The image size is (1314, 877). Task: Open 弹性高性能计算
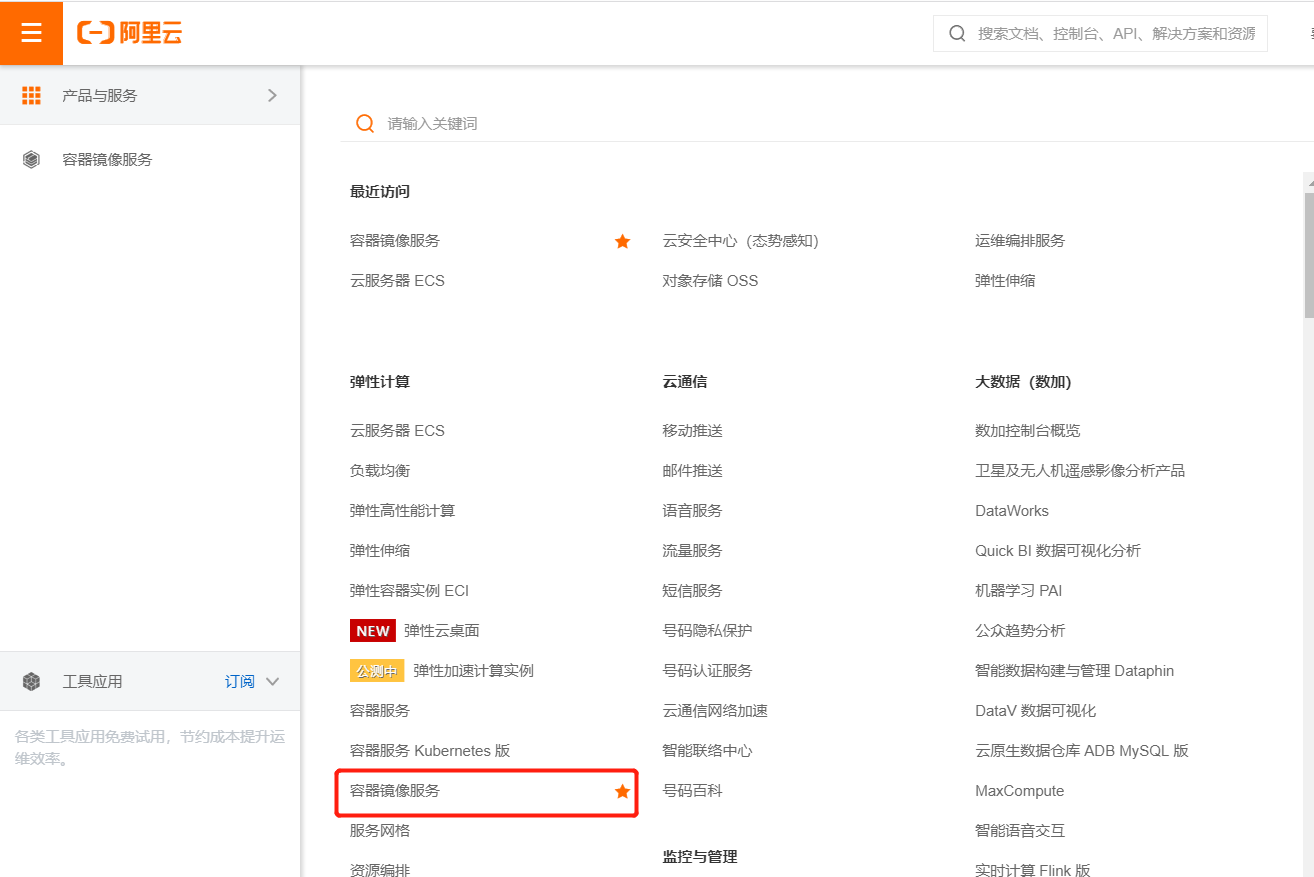pos(402,511)
